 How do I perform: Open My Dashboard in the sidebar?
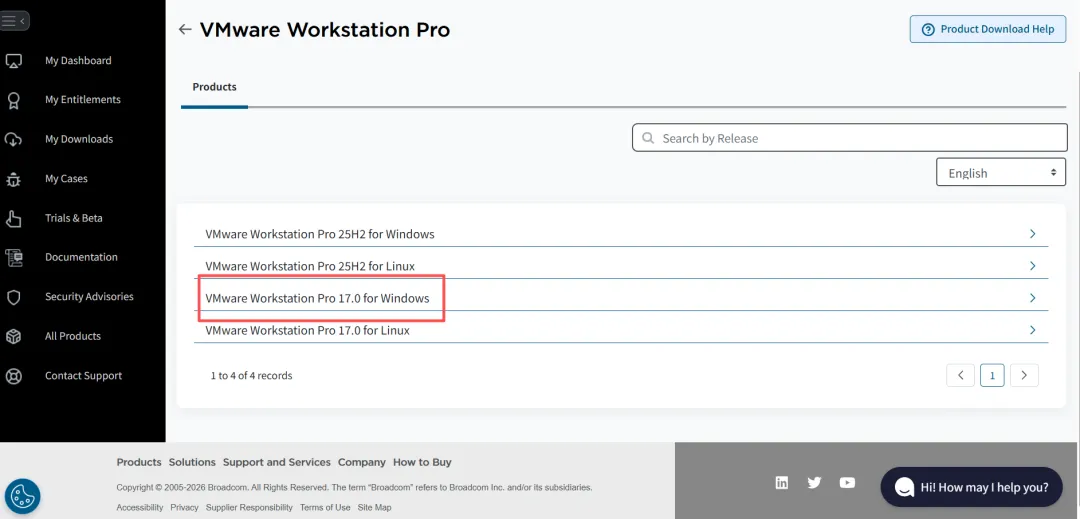click(x=78, y=61)
